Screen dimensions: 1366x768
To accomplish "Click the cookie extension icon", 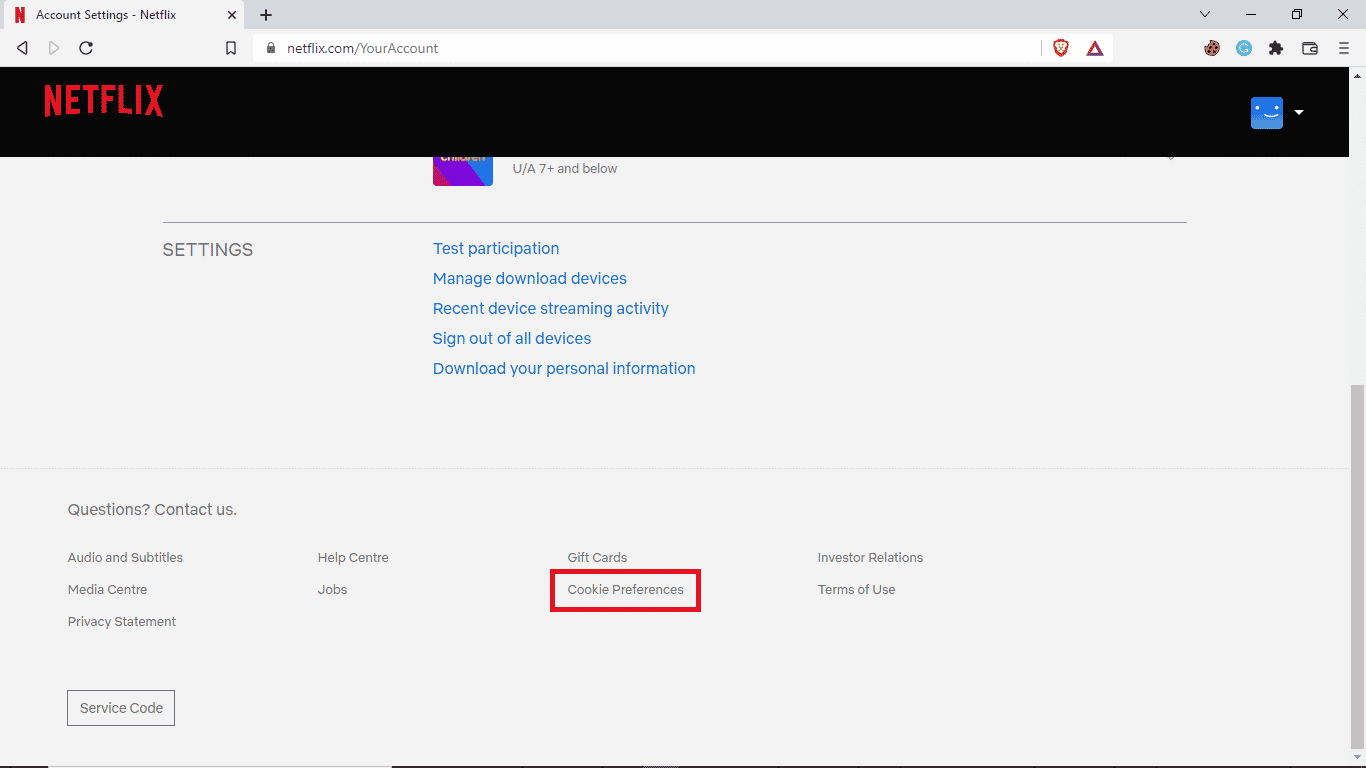I will [x=1212, y=48].
